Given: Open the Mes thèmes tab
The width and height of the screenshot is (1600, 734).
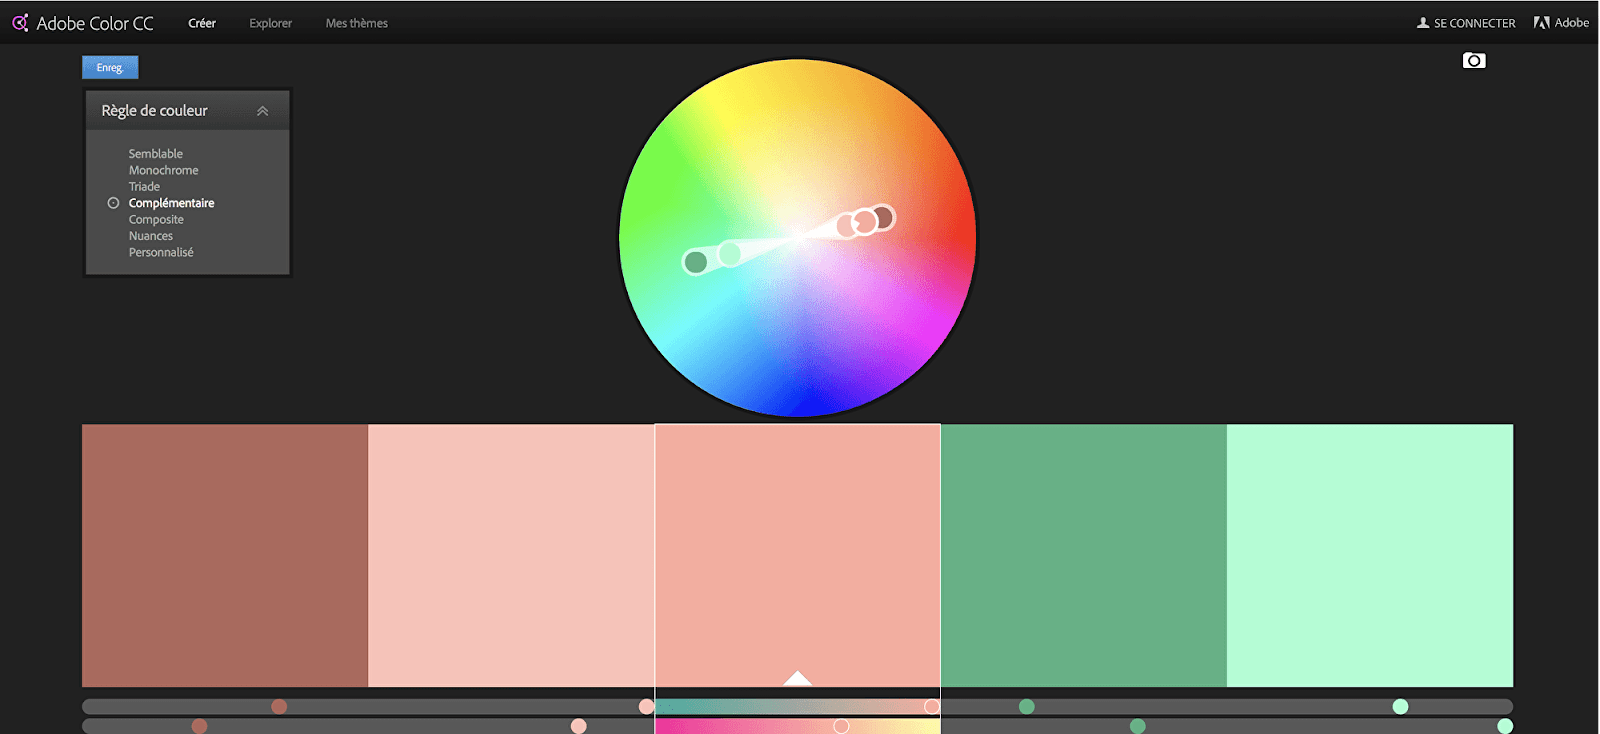Looking at the screenshot, I should coord(357,23).
